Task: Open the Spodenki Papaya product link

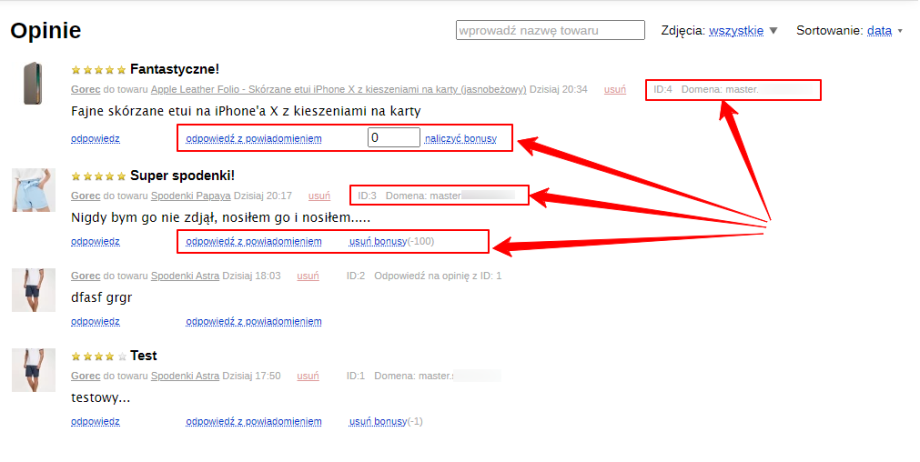Action: [190, 196]
